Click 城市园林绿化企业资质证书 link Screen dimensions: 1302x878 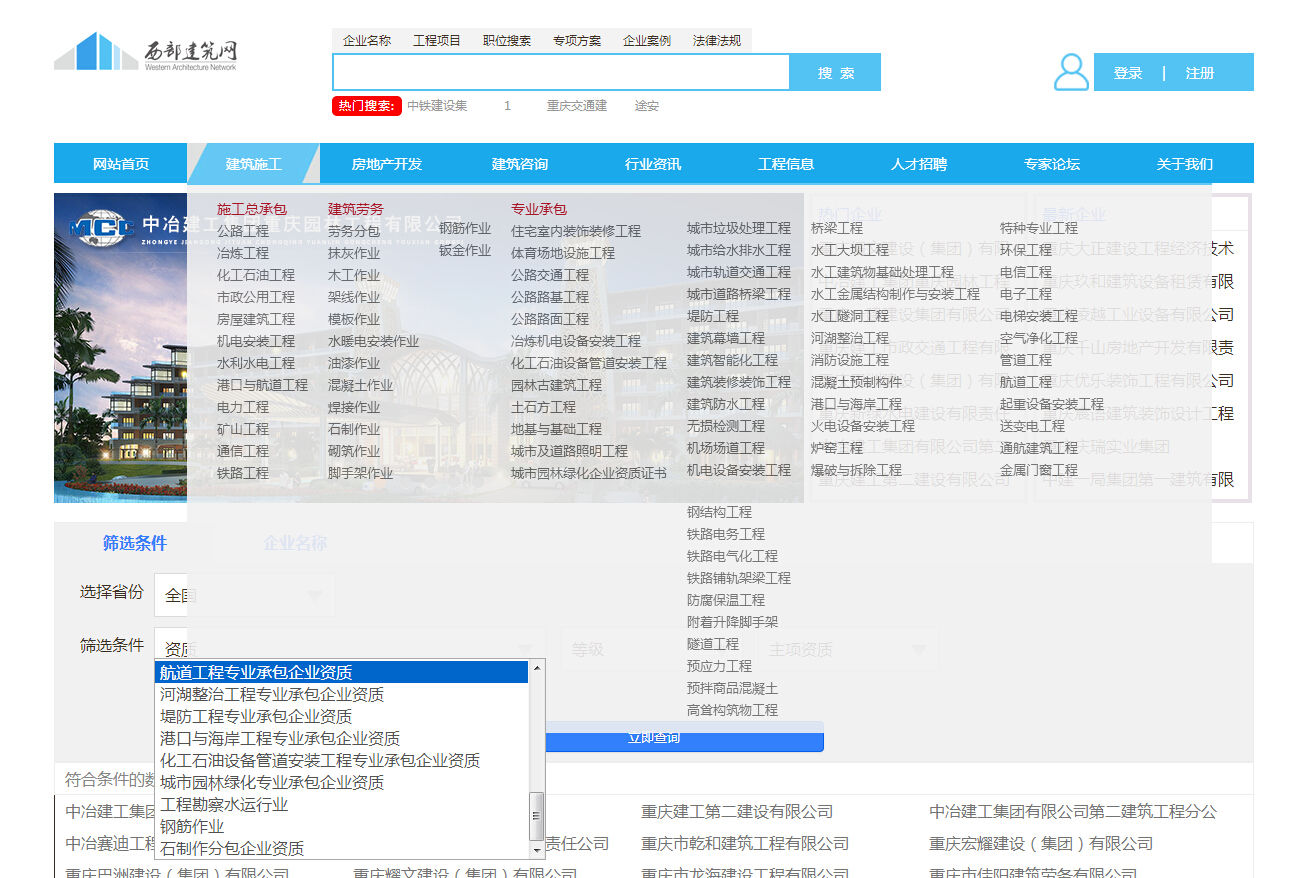point(589,473)
